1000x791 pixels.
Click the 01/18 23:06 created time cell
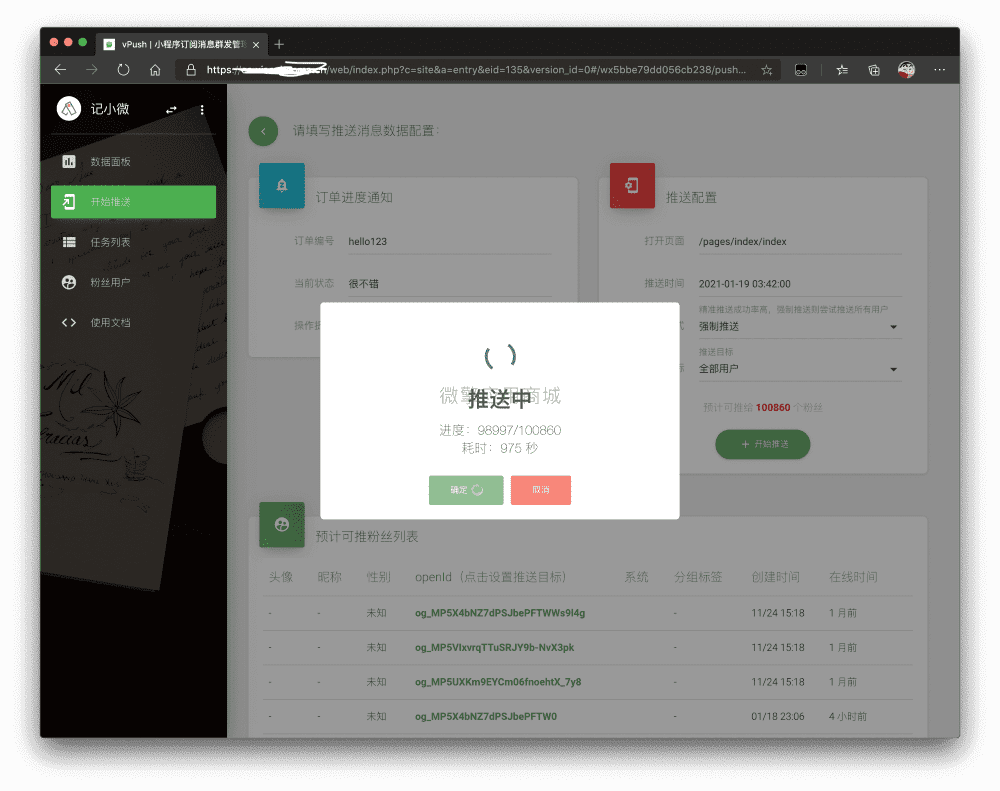click(x=777, y=716)
